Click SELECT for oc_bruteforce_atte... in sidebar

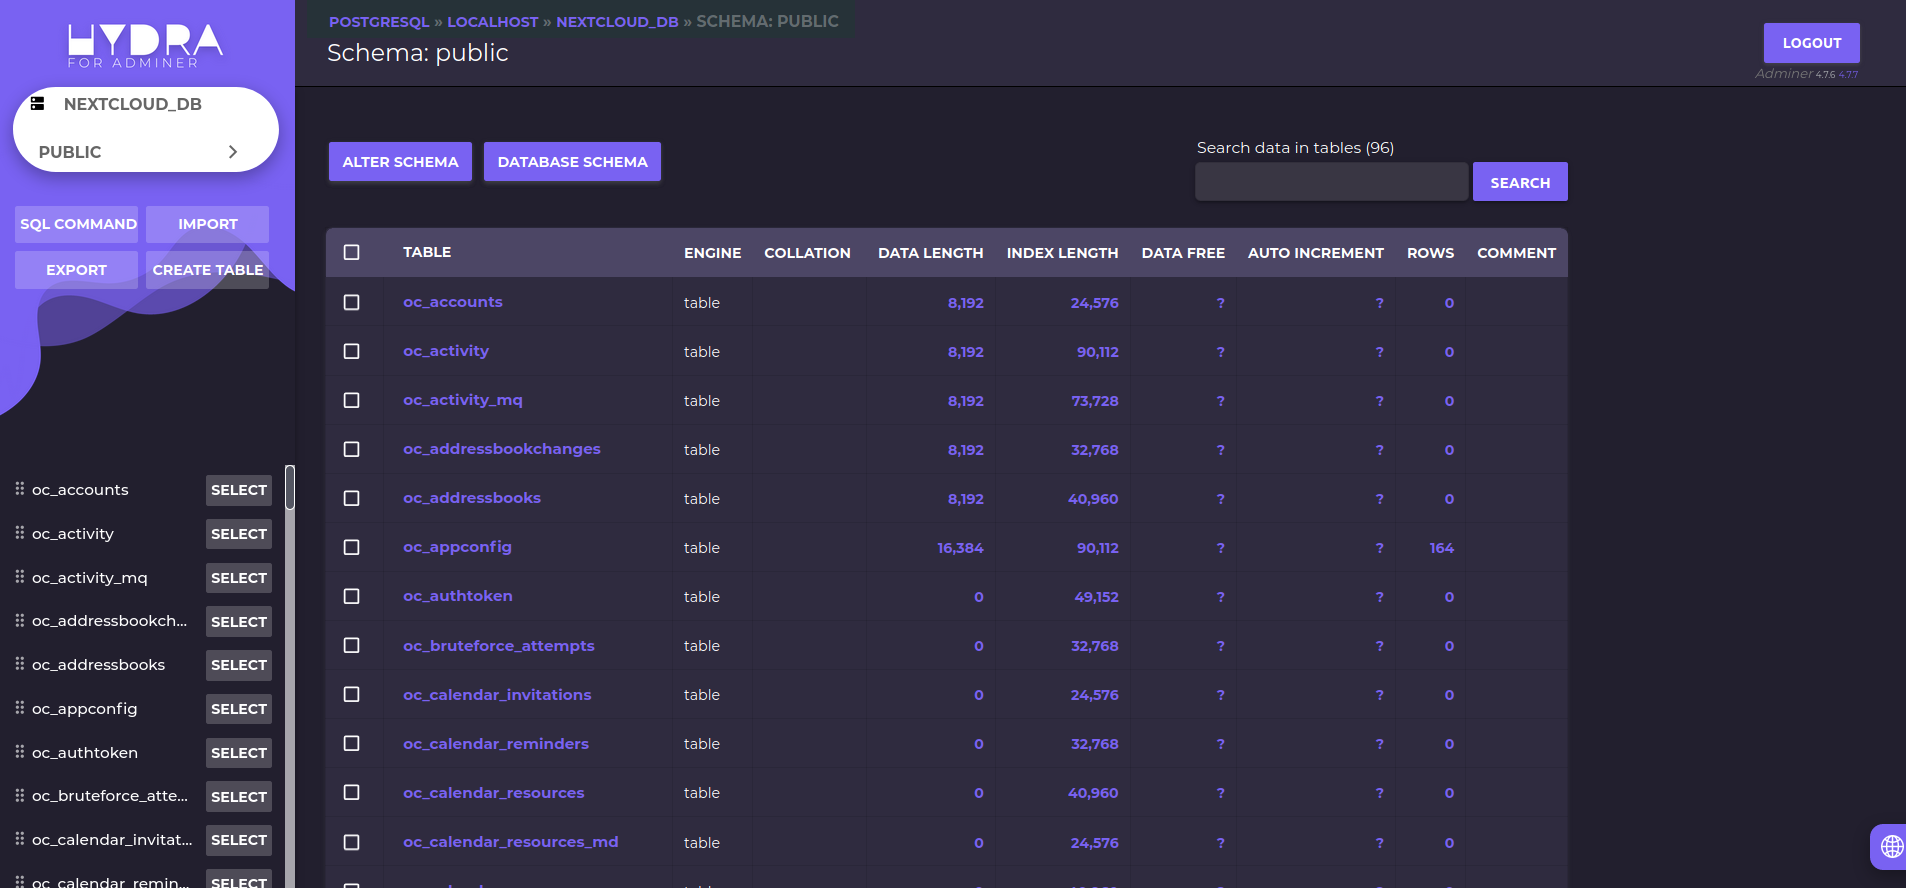(x=239, y=797)
